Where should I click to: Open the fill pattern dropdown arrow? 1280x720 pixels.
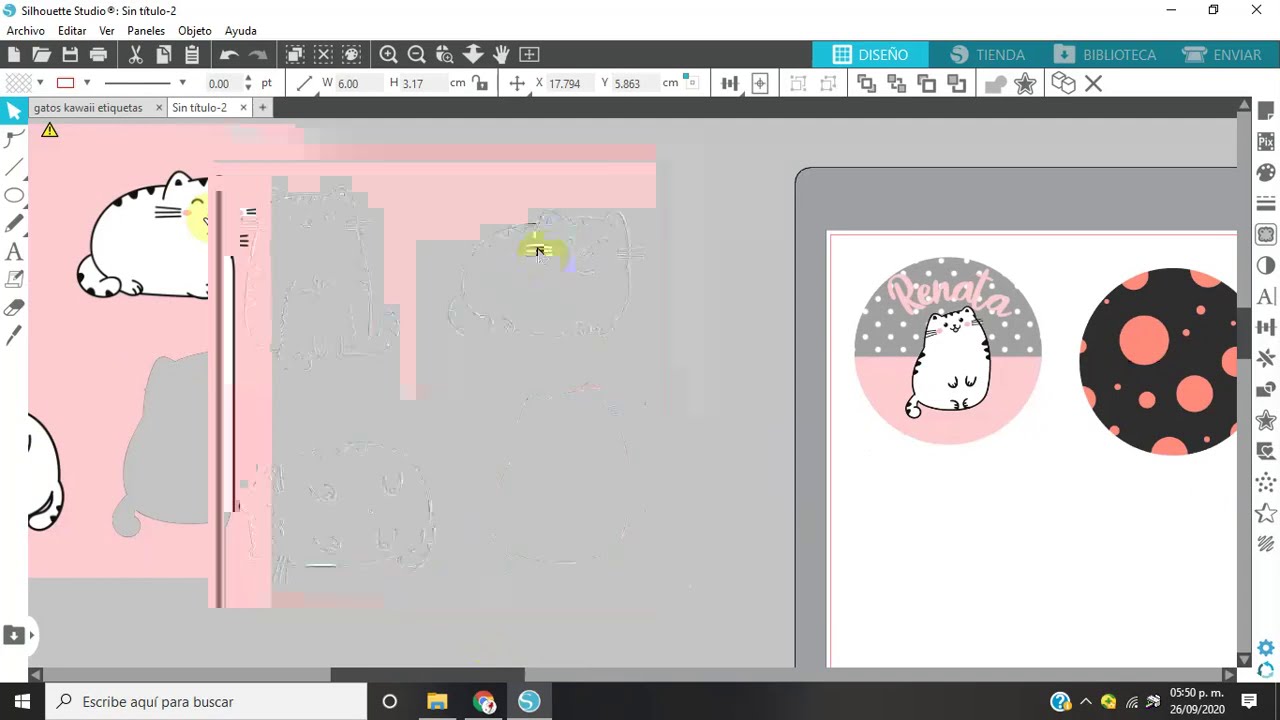(40, 83)
